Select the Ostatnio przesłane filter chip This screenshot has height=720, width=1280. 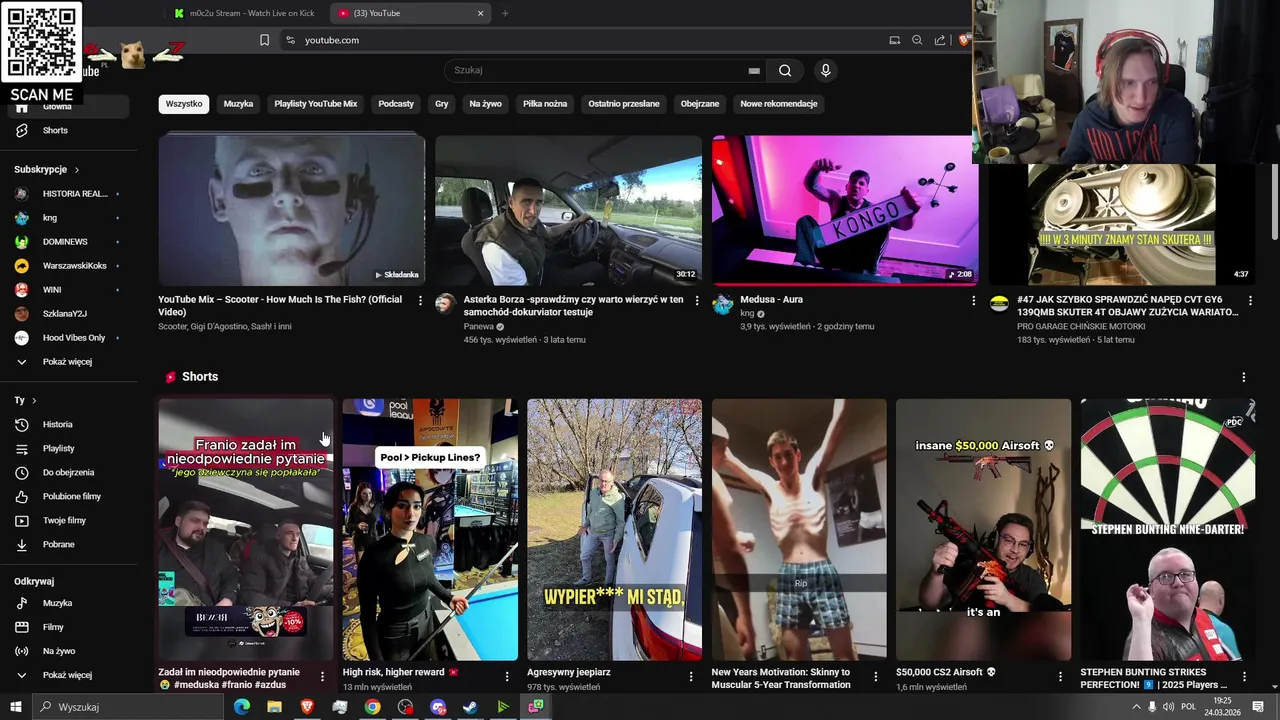(x=624, y=104)
